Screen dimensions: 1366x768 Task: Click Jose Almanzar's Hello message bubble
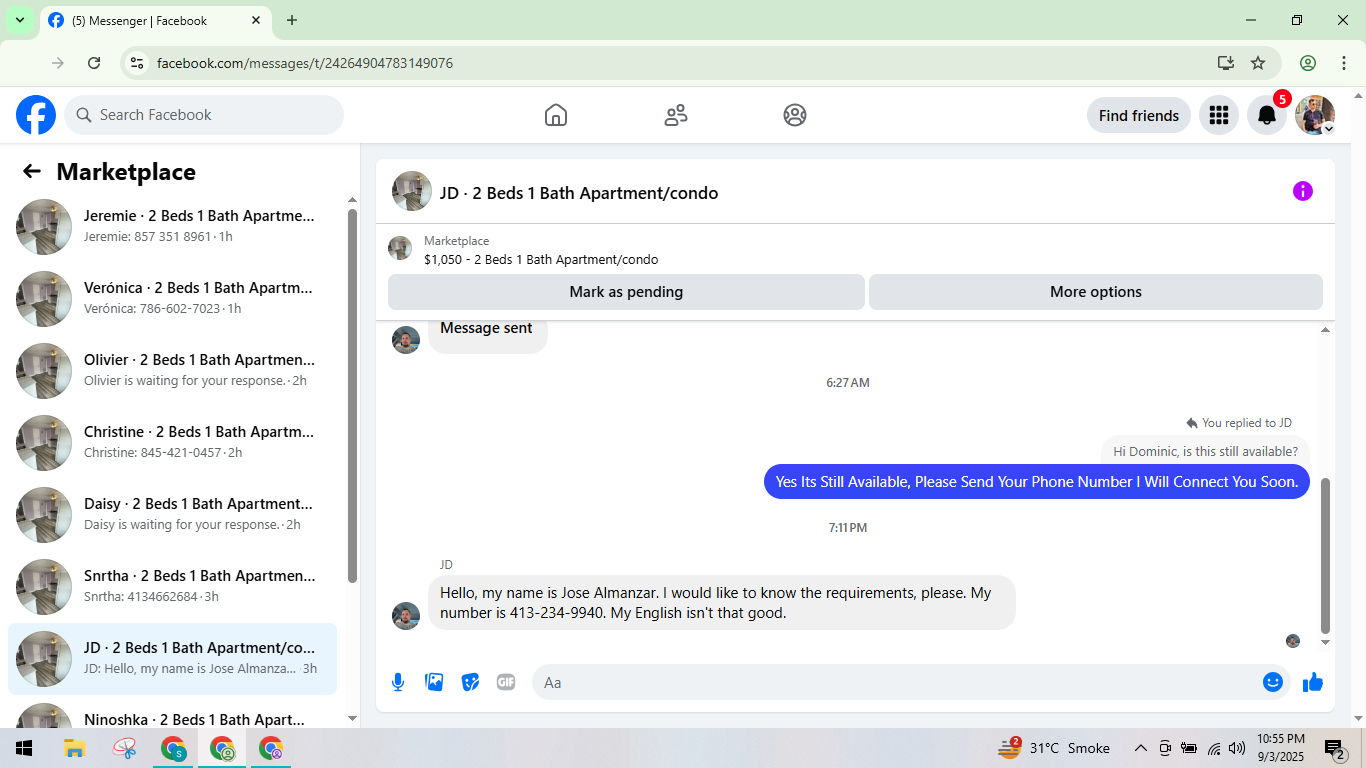722,602
